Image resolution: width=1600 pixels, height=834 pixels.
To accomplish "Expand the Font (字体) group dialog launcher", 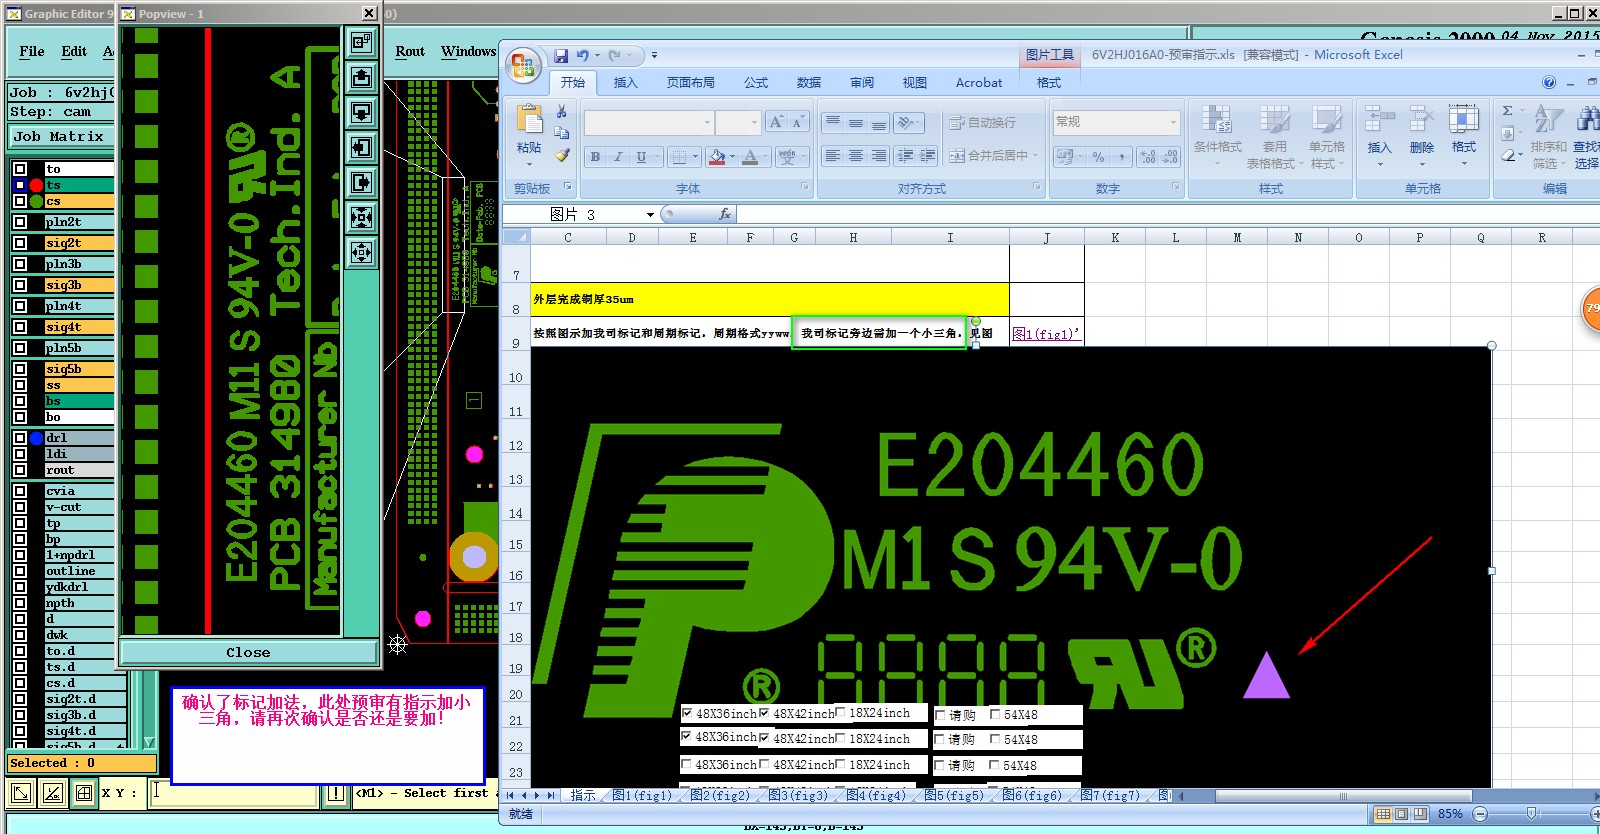I will pyautogui.click(x=805, y=187).
